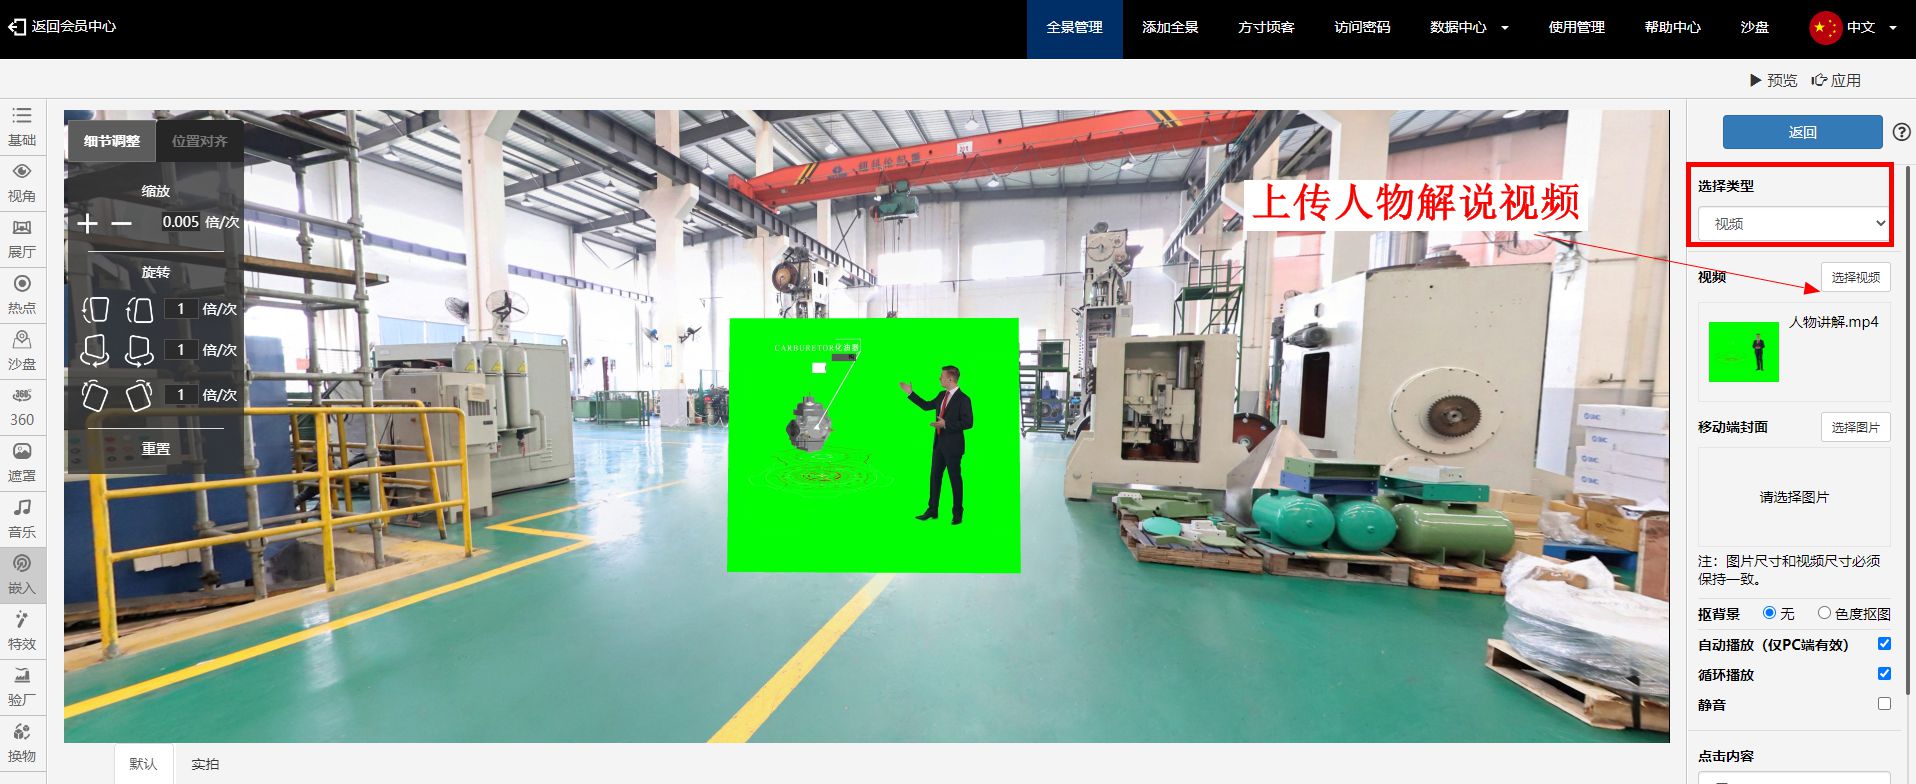This screenshot has width=1916, height=784.
Task: Switch to the 位置对齐 tab
Action: [x=199, y=141]
